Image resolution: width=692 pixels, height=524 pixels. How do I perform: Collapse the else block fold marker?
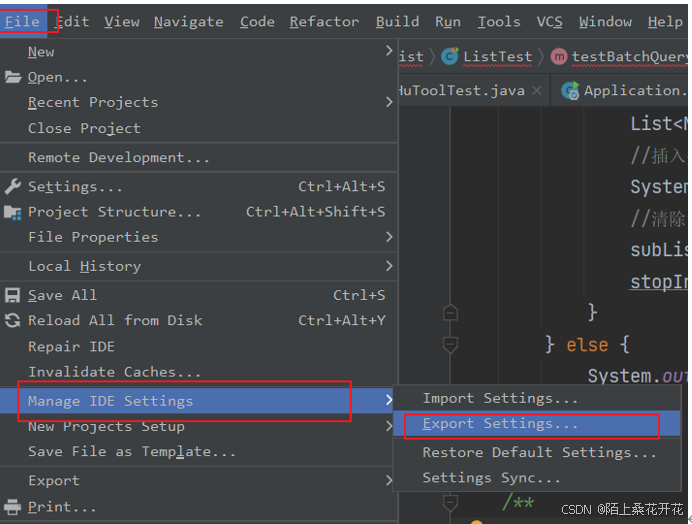click(x=450, y=344)
